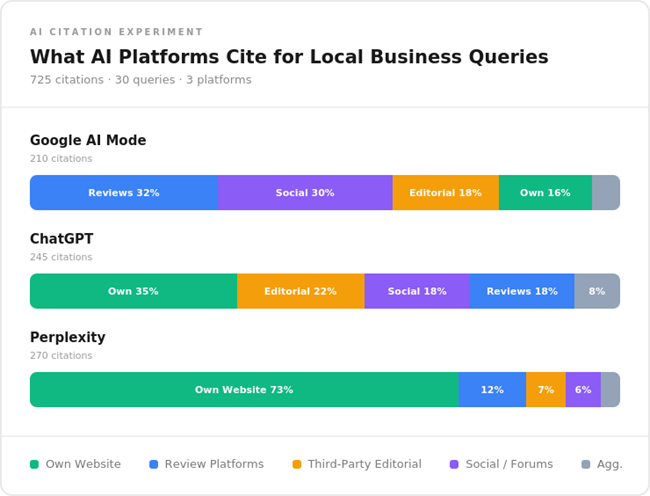Select the Social / Forums legend label
Screen dimensions: 650x496
coord(509,464)
